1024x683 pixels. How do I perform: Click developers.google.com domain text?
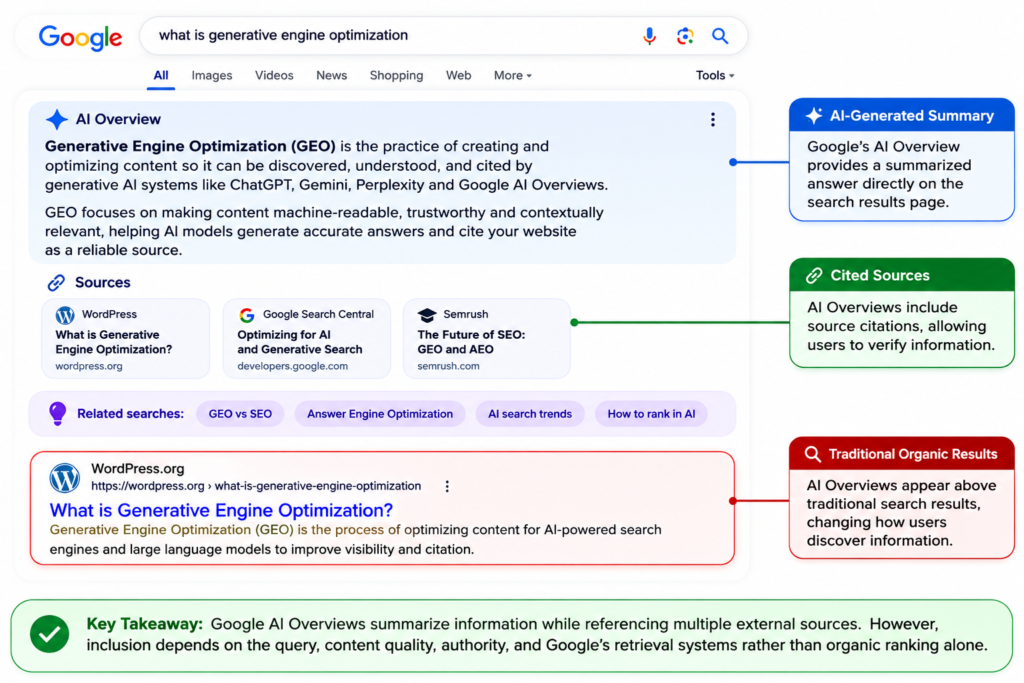pyautogui.click(x=293, y=366)
